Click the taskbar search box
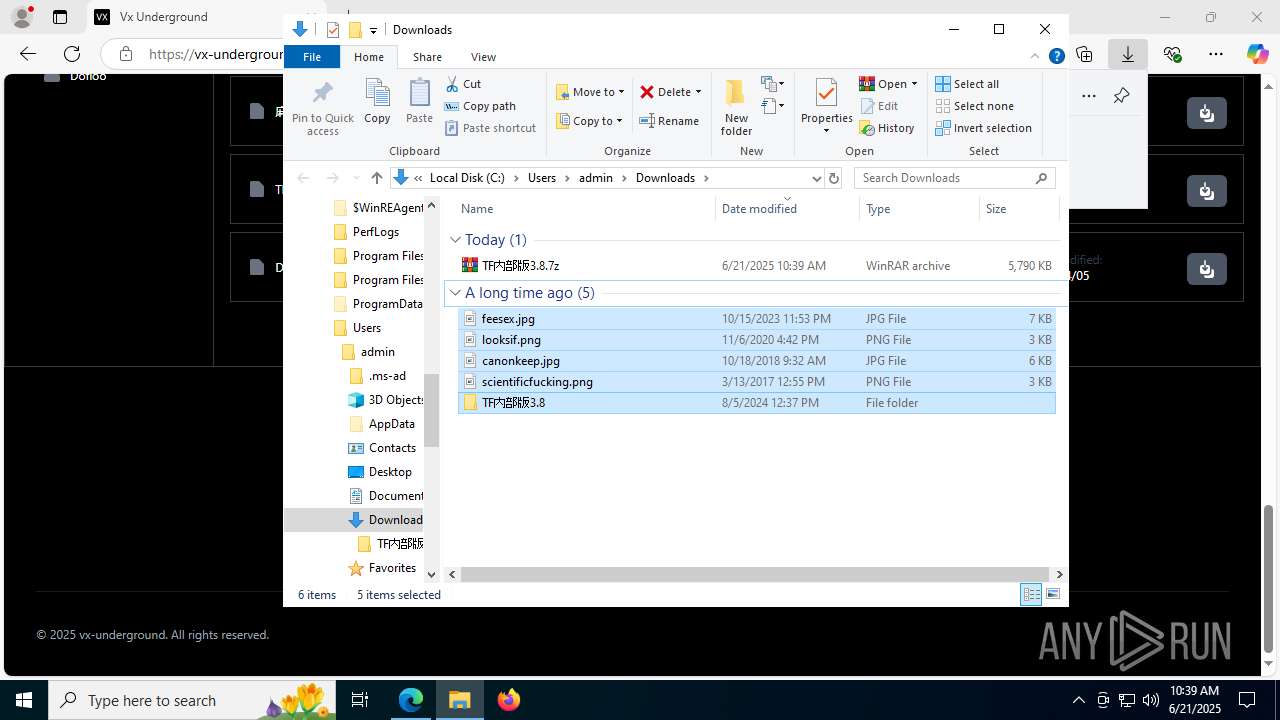1280x720 pixels. (190, 700)
